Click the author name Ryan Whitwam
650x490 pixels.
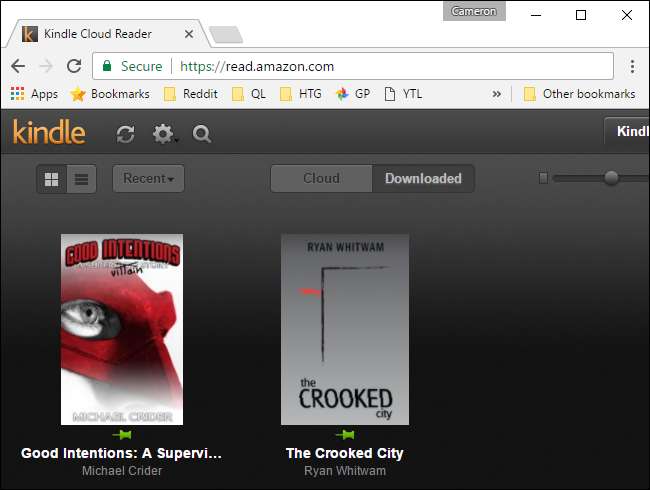[x=345, y=471]
